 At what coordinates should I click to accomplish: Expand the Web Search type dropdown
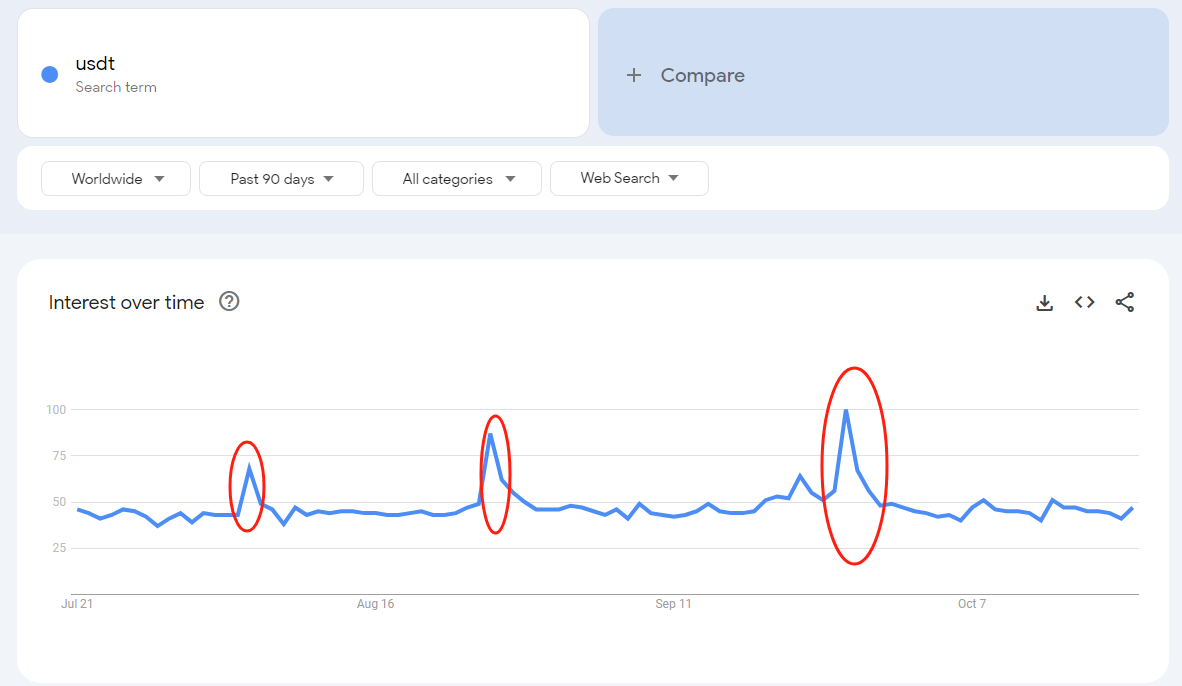[629, 178]
